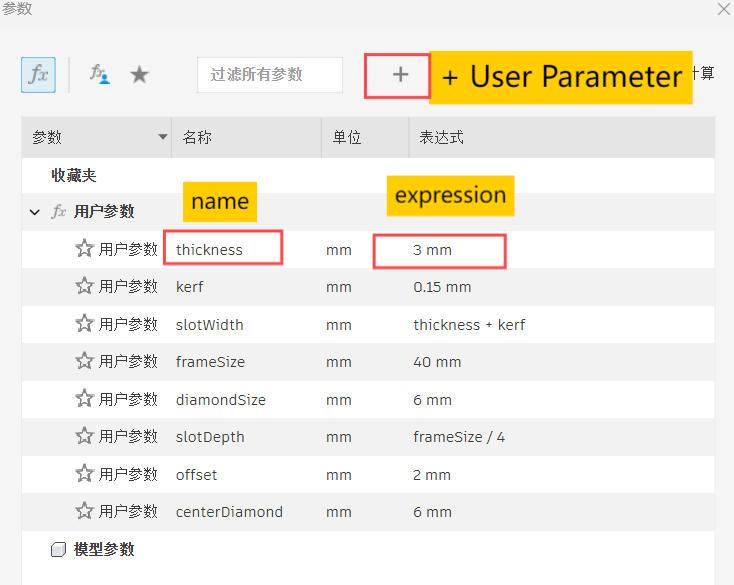Click 用户参数 label in kerf row

(128, 286)
